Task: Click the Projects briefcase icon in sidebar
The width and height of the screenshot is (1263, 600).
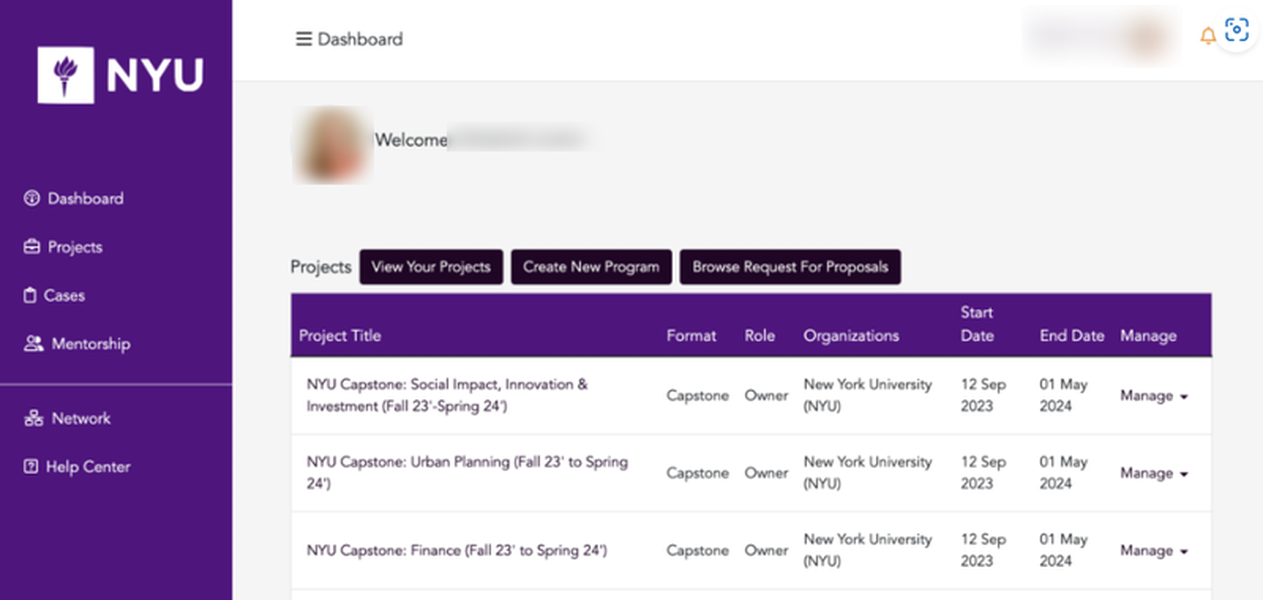Action: click(x=31, y=247)
